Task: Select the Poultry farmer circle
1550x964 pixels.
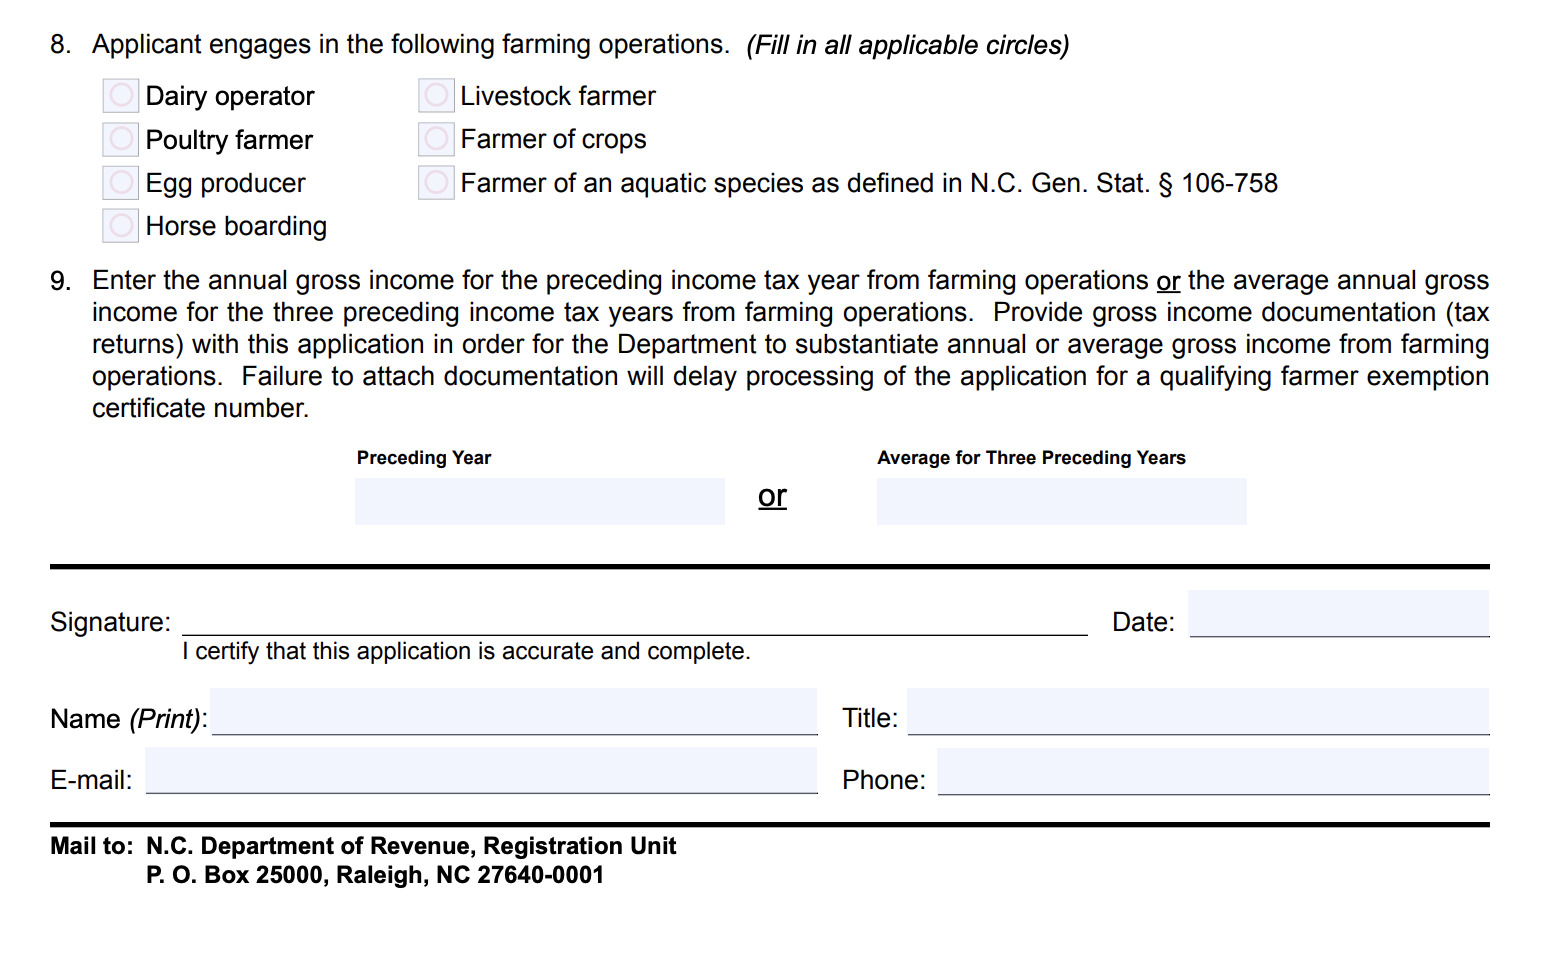Action: point(121,139)
